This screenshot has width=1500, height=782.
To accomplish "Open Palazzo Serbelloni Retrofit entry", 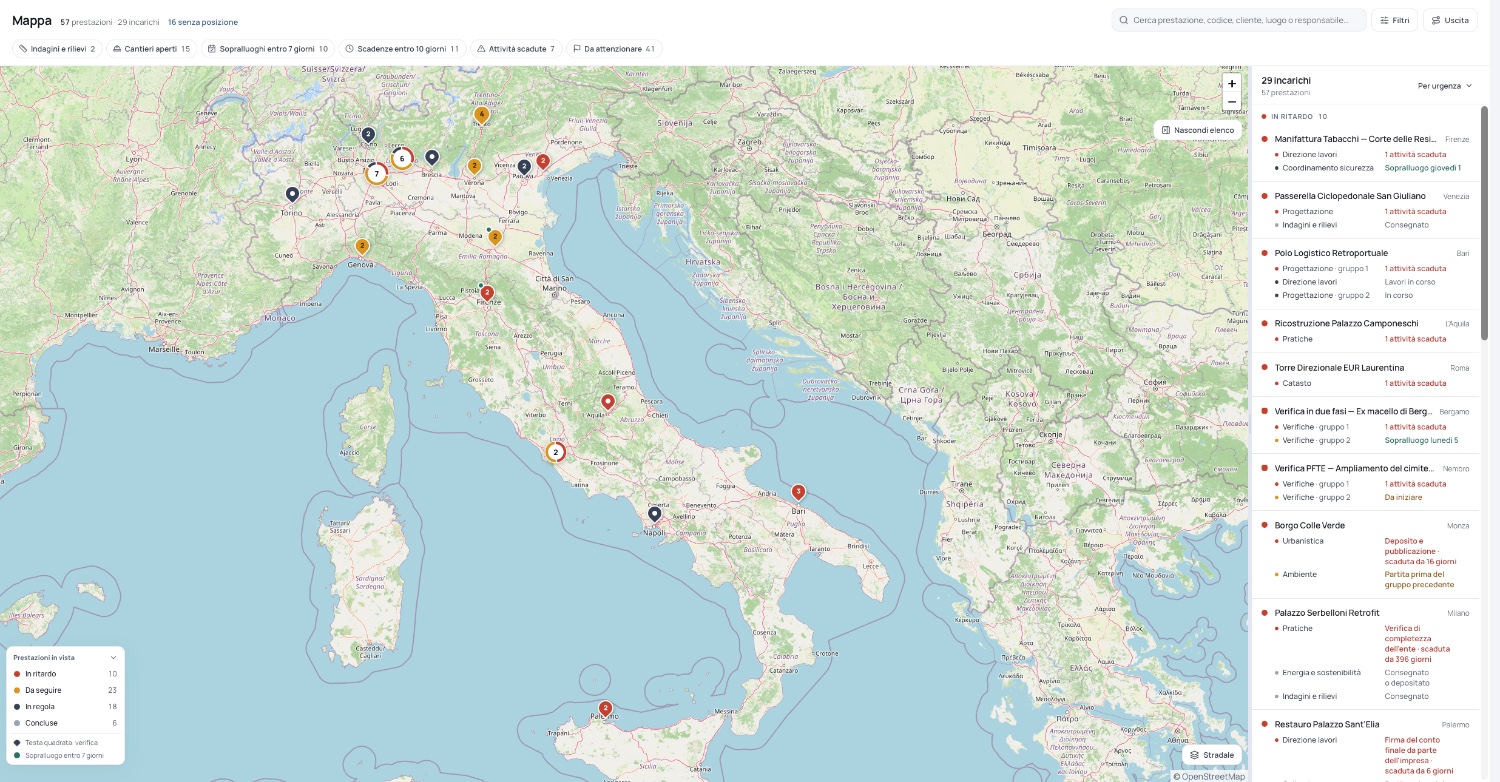I will point(1326,612).
